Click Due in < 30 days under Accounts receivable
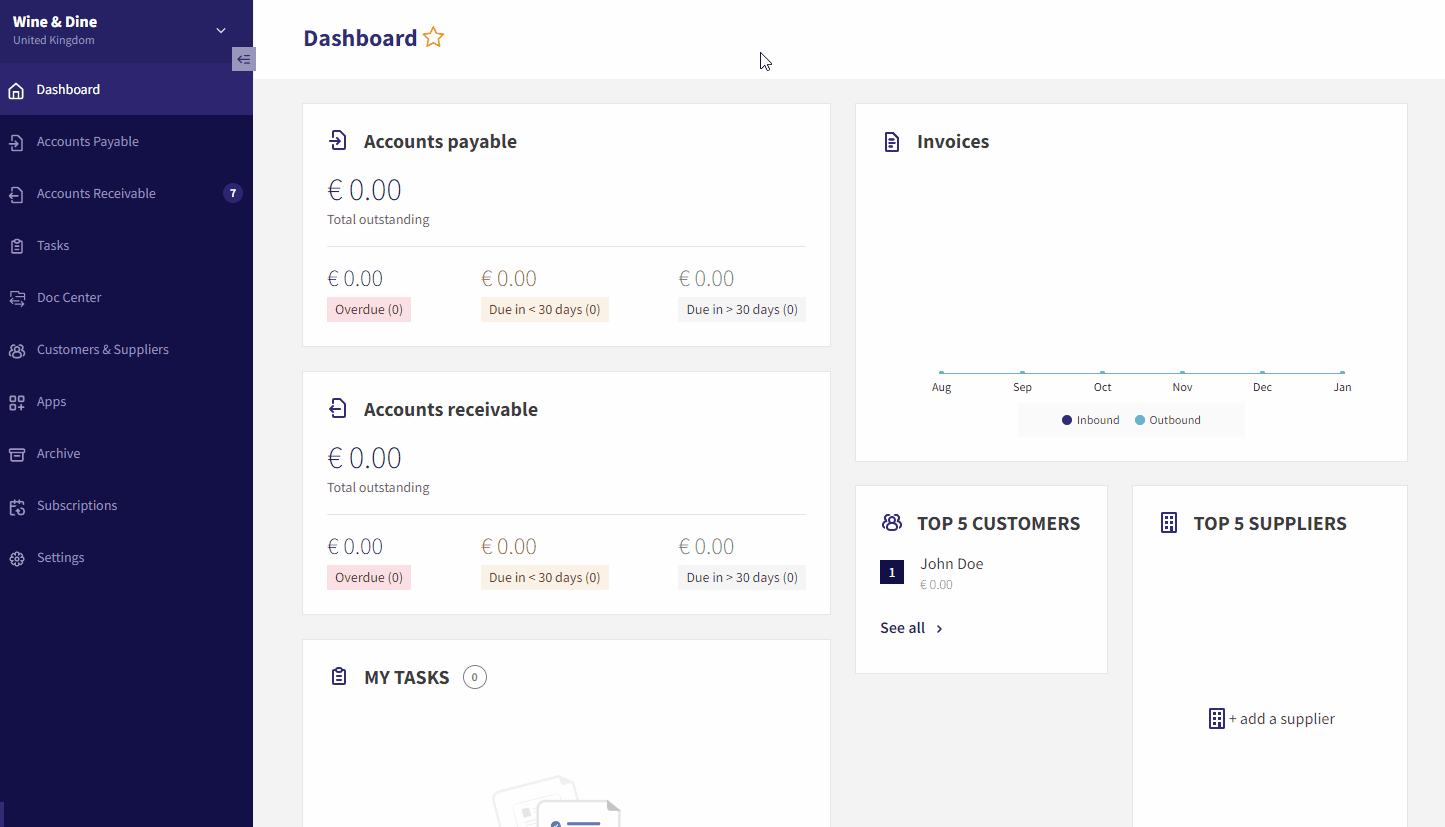 pos(545,578)
